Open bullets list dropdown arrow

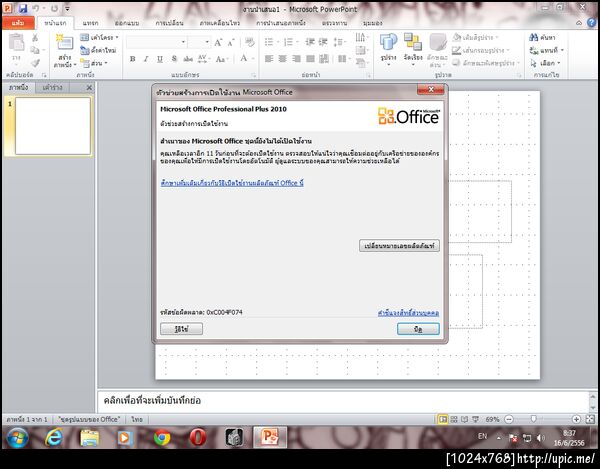coord(278,42)
